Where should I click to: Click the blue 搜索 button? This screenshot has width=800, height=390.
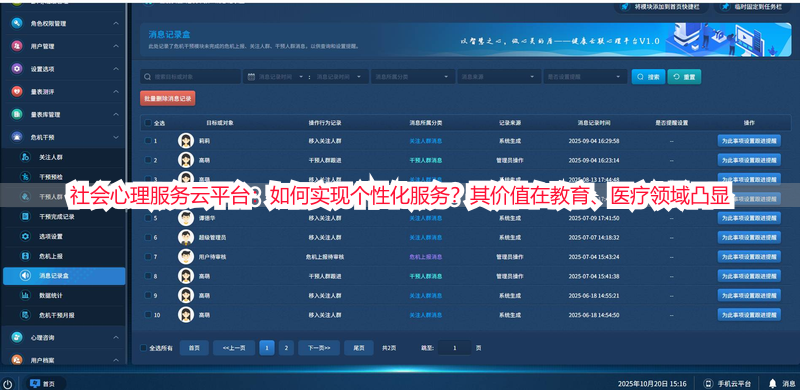click(648, 77)
